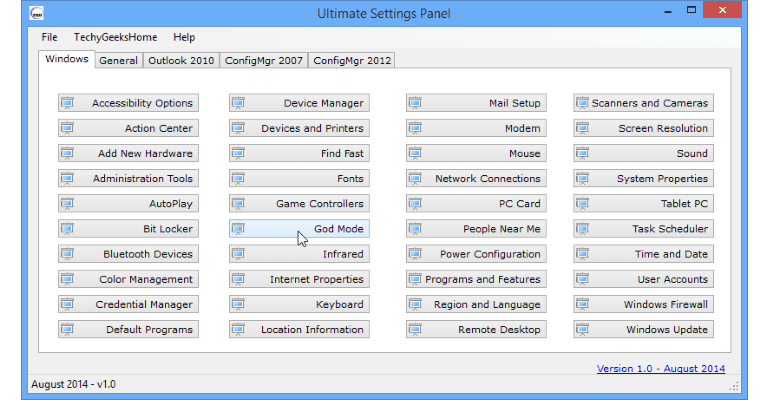Select the ConfigMgr 2012 tab
Viewport: 770px width, 400px height.
click(x=352, y=60)
